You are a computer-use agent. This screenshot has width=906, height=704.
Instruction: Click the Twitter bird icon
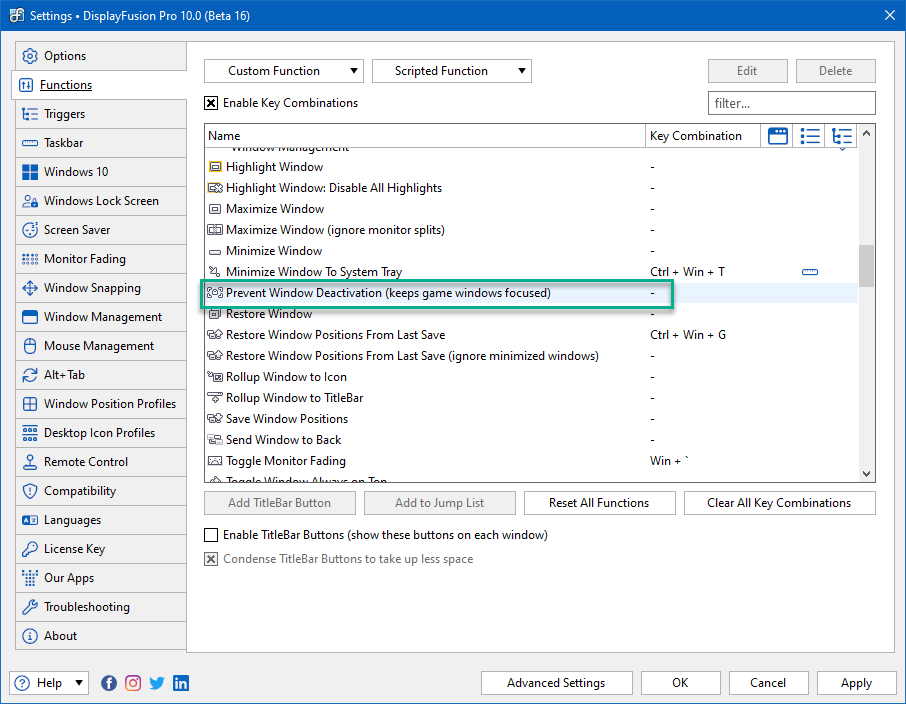click(157, 683)
